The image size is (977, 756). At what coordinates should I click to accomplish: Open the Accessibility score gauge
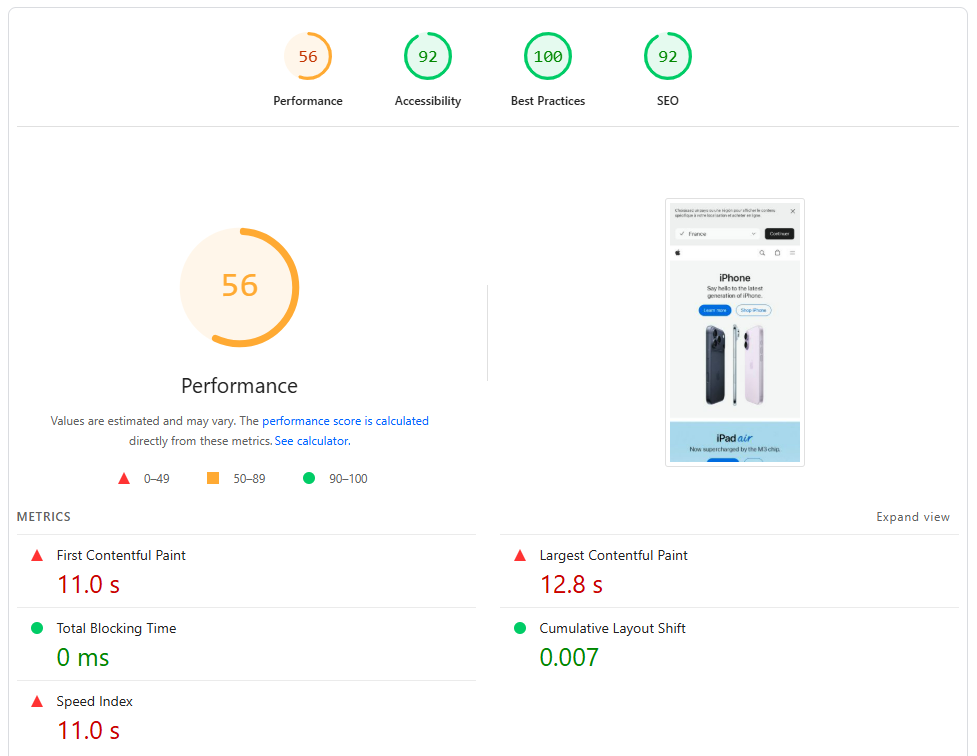tap(428, 56)
